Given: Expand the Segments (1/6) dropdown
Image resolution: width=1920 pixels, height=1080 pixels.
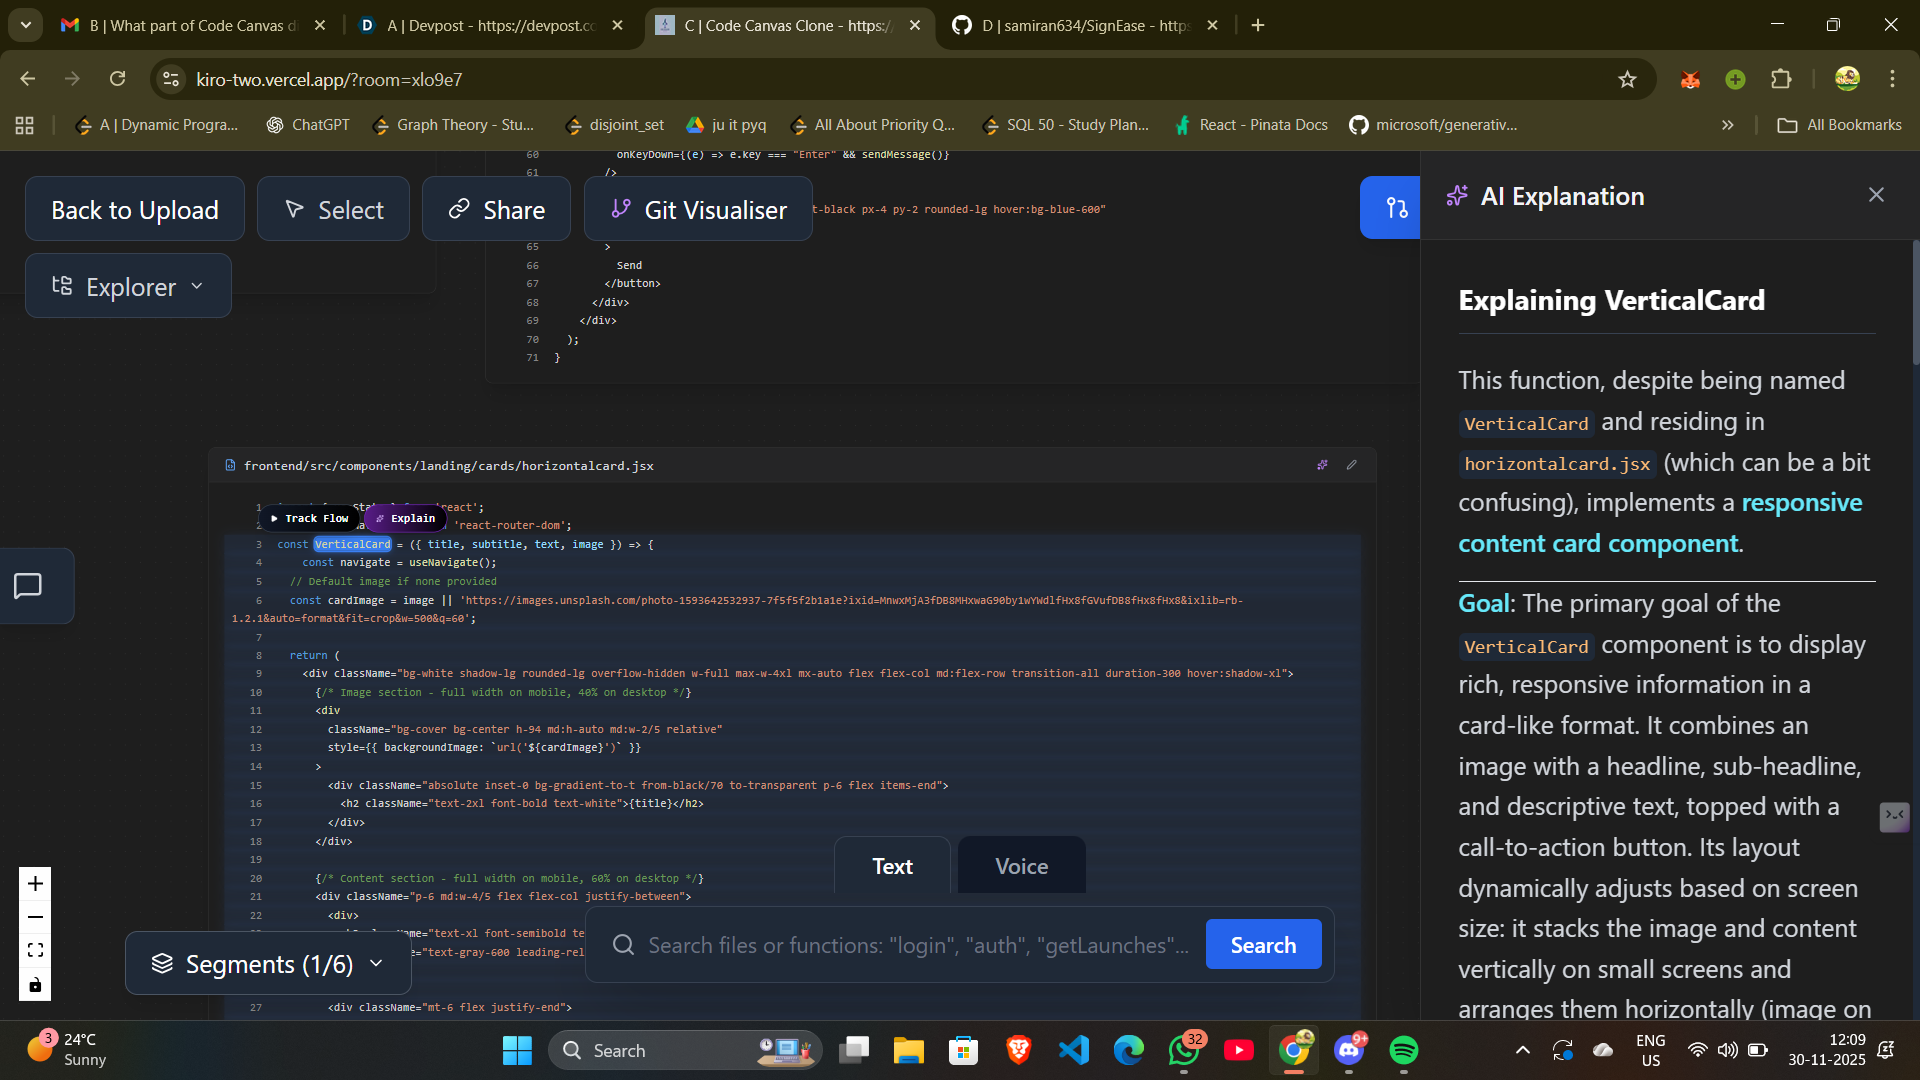Looking at the screenshot, I should [268, 964].
